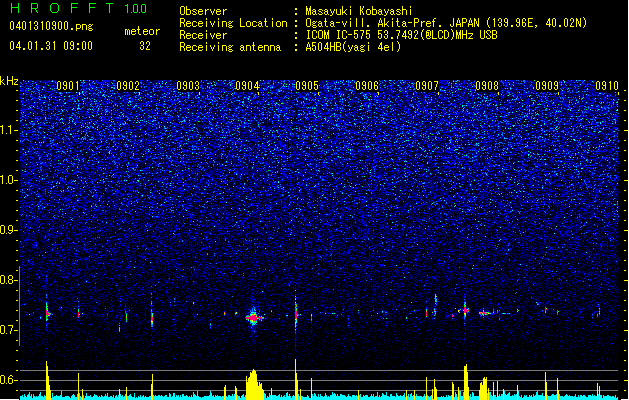Click the Observer label
The width and height of the screenshot is (629, 400).
point(203,11)
